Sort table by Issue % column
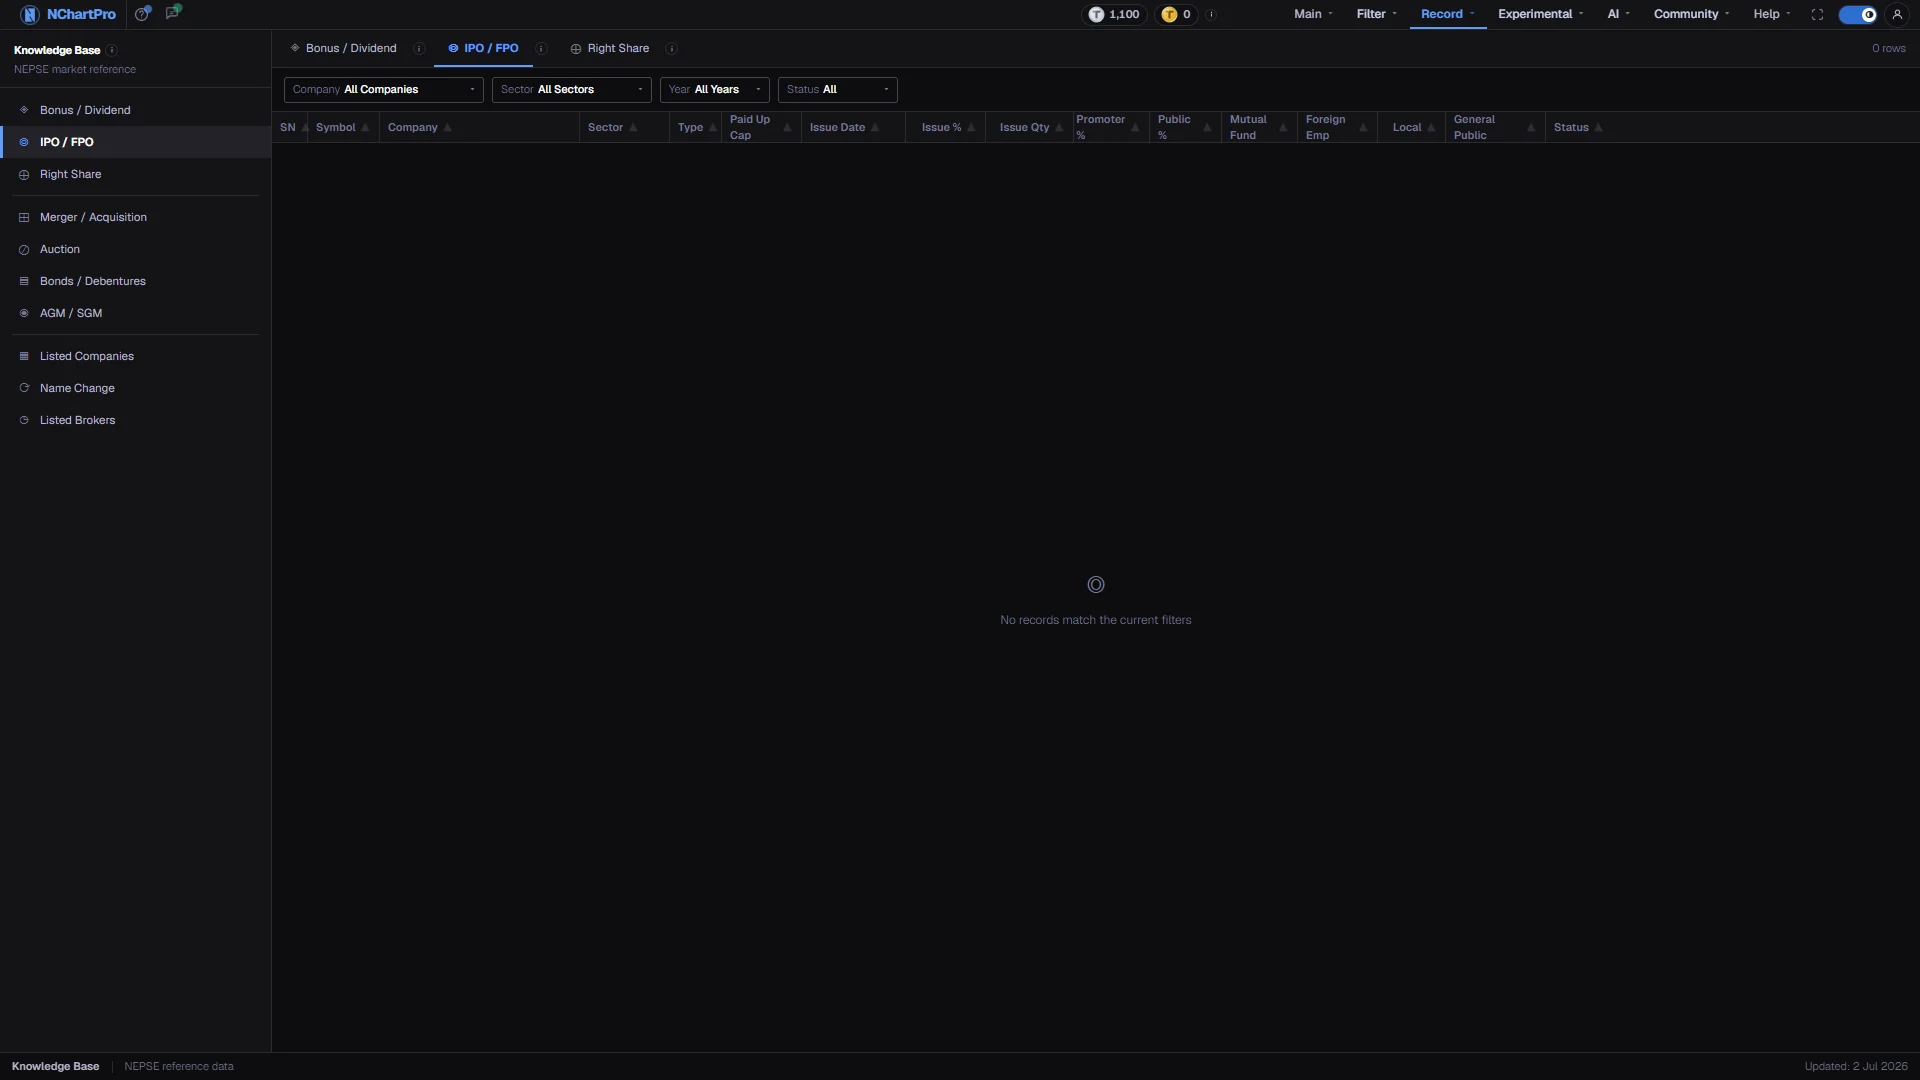The image size is (1920, 1080). coord(945,127)
